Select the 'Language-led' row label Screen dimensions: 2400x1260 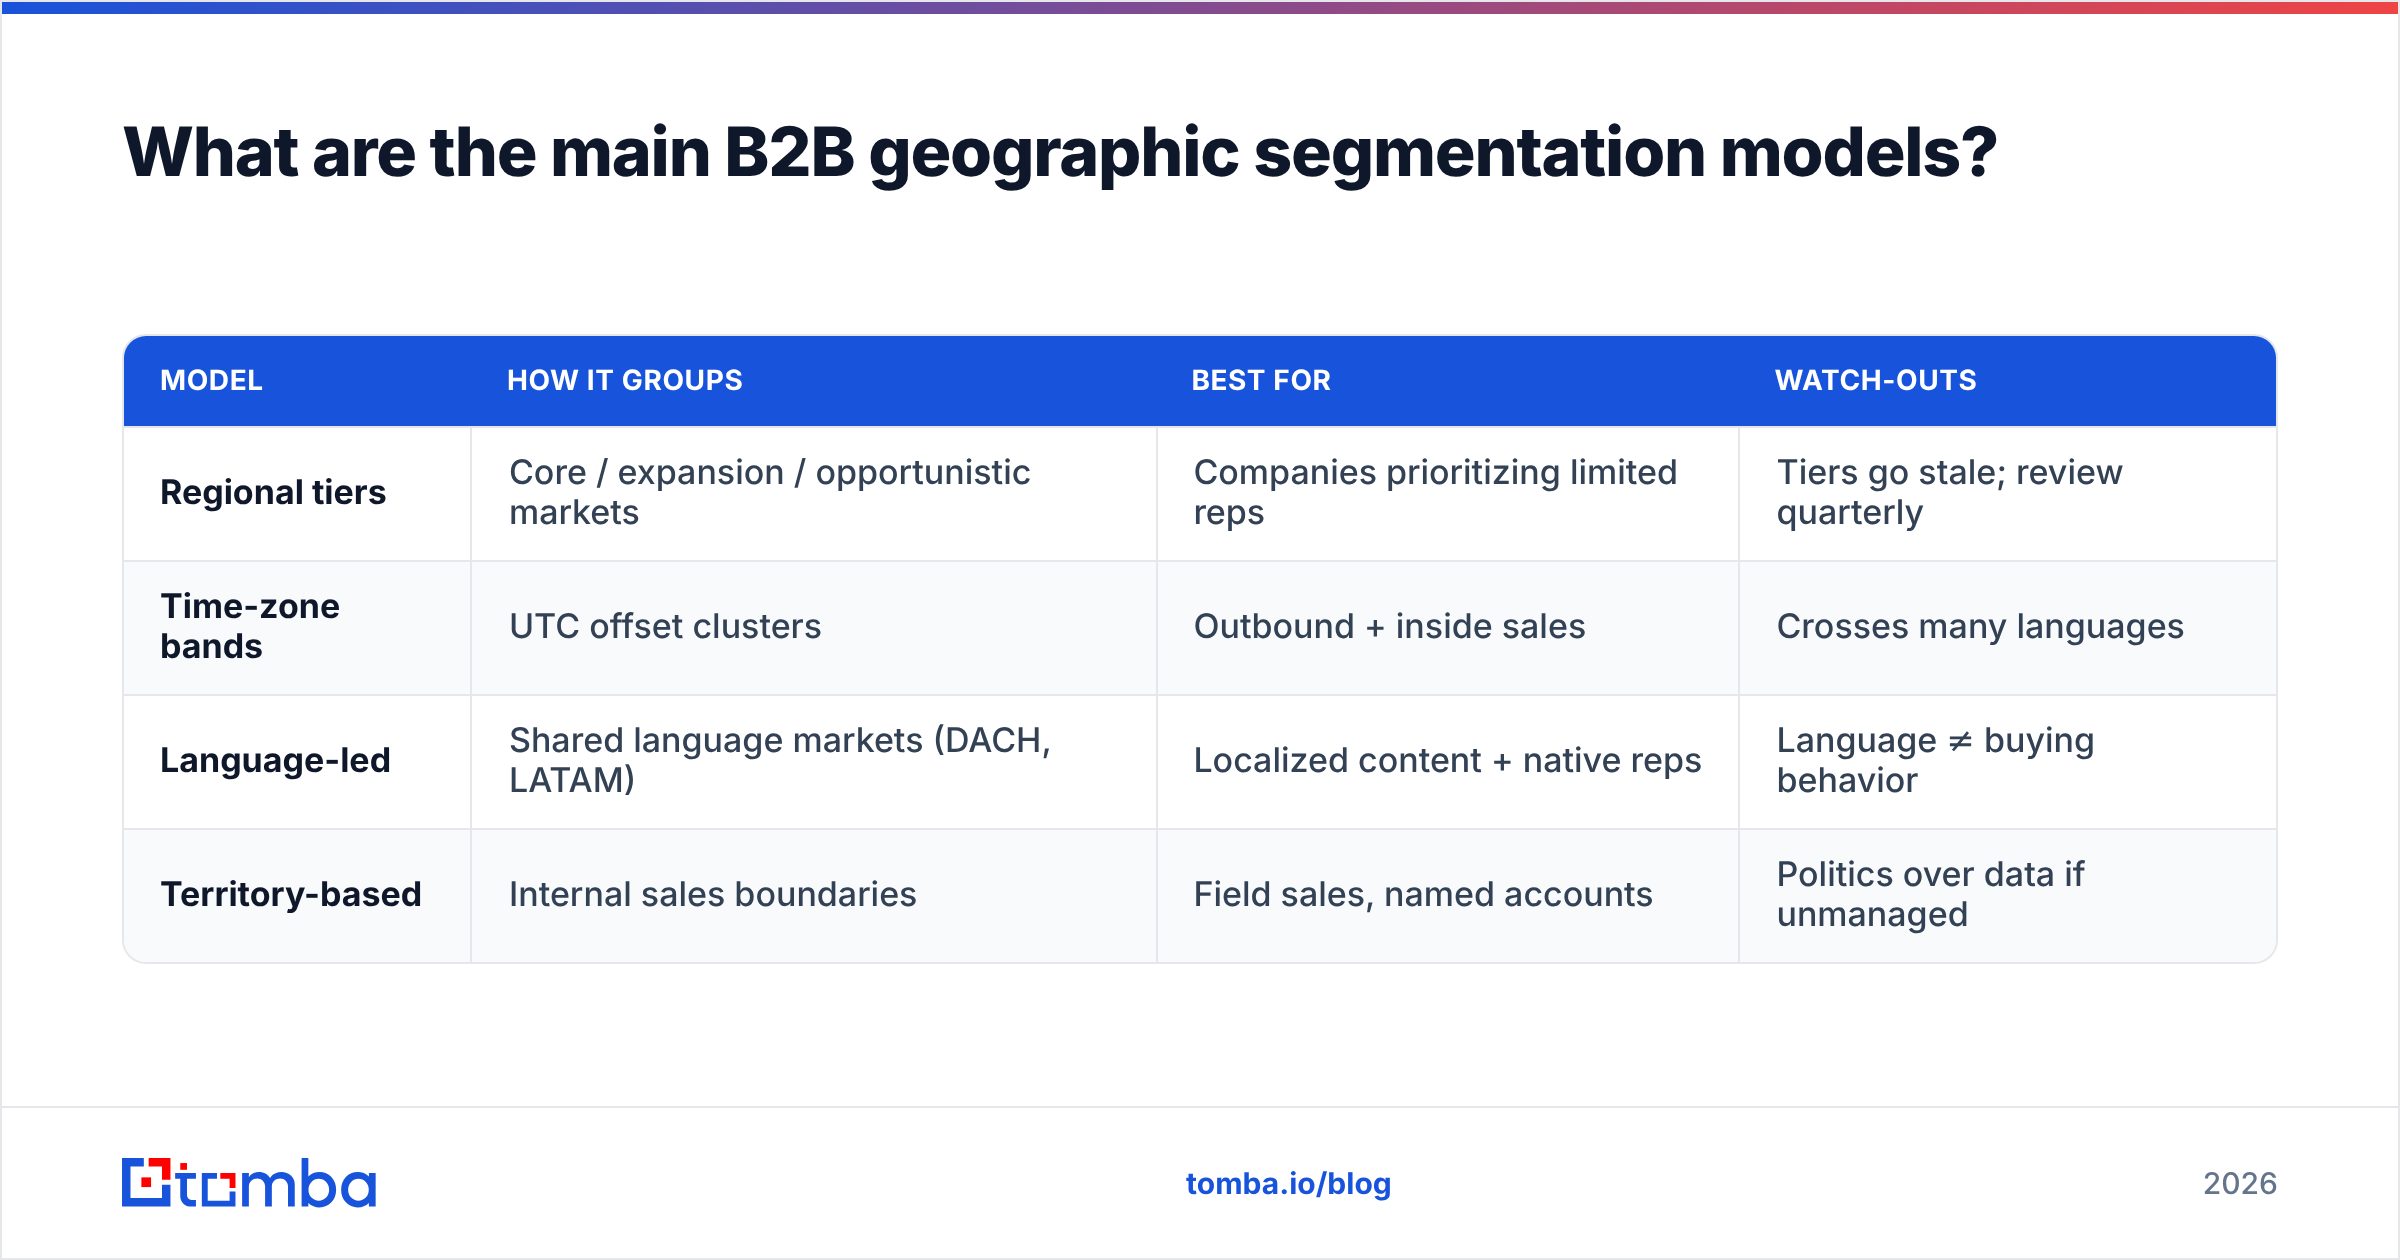coord(275,760)
